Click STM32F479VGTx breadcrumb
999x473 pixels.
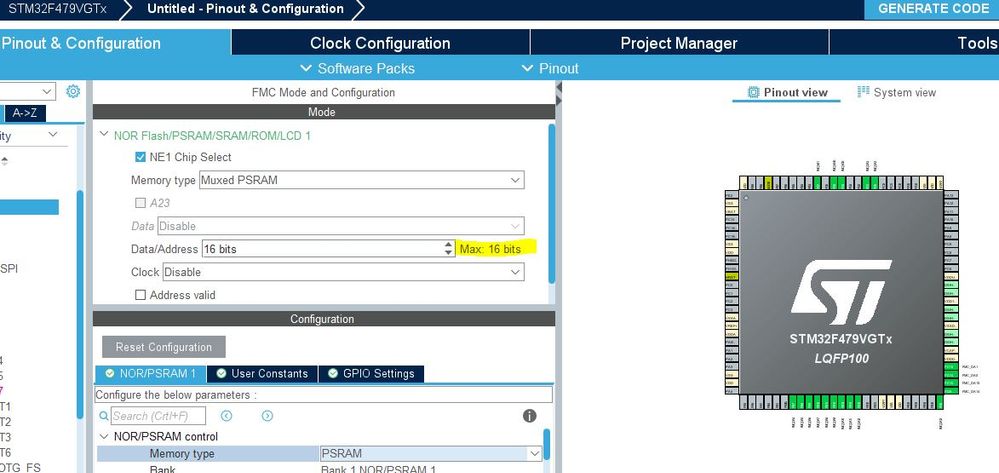click(x=57, y=9)
